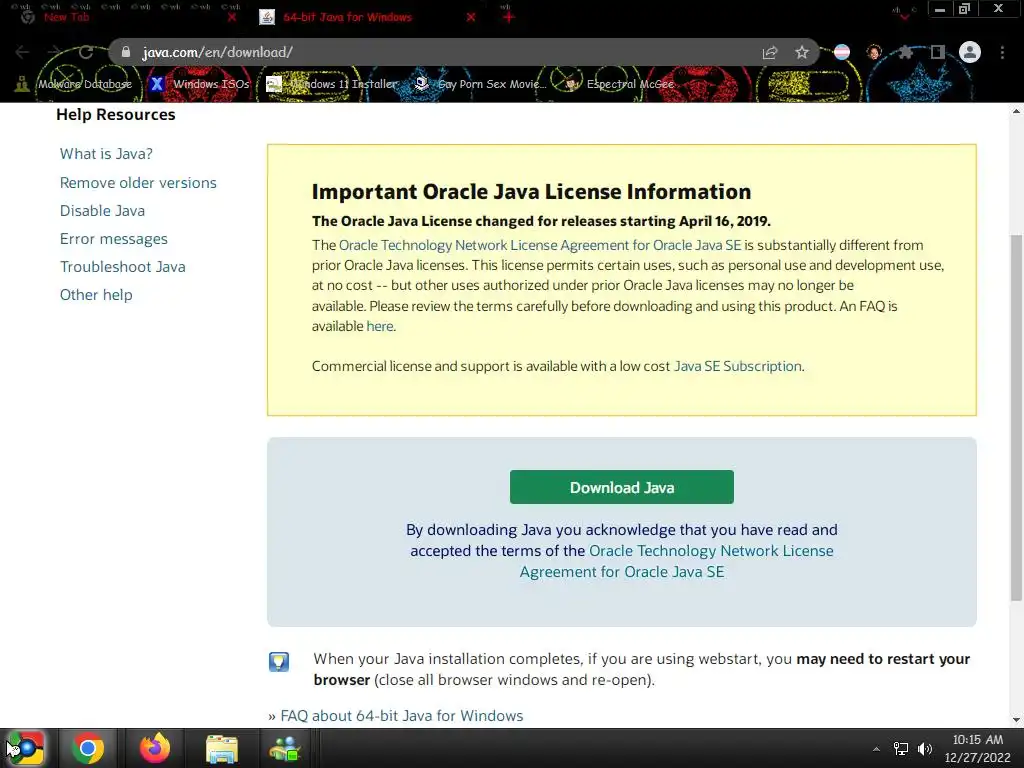Click the avatar extension icon in toolbar
The height and width of the screenshot is (768, 1024).
coord(874,52)
